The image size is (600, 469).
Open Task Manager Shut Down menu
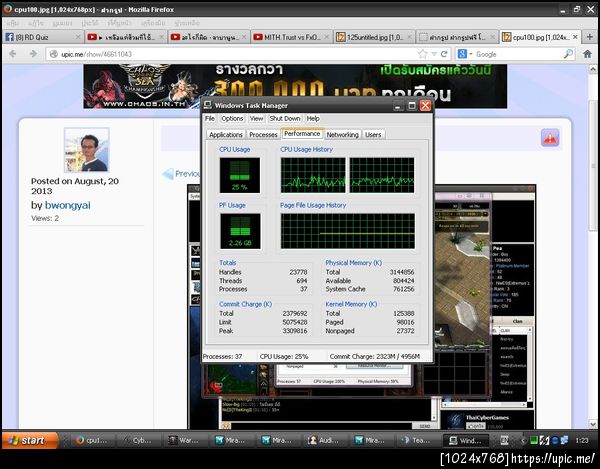coord(285,119)
